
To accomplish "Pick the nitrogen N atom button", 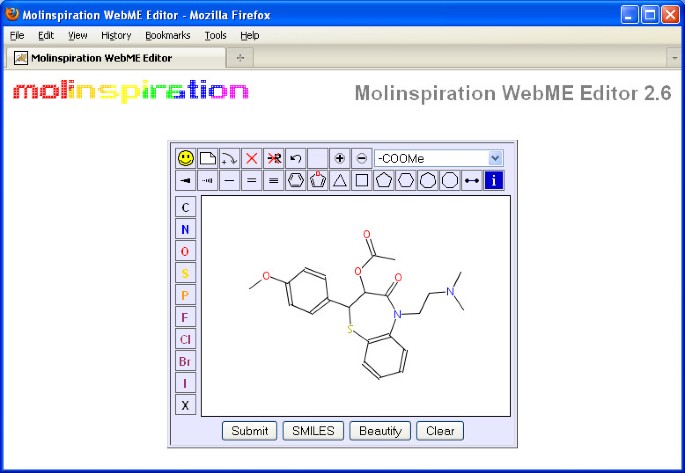I will click(185, 229).
